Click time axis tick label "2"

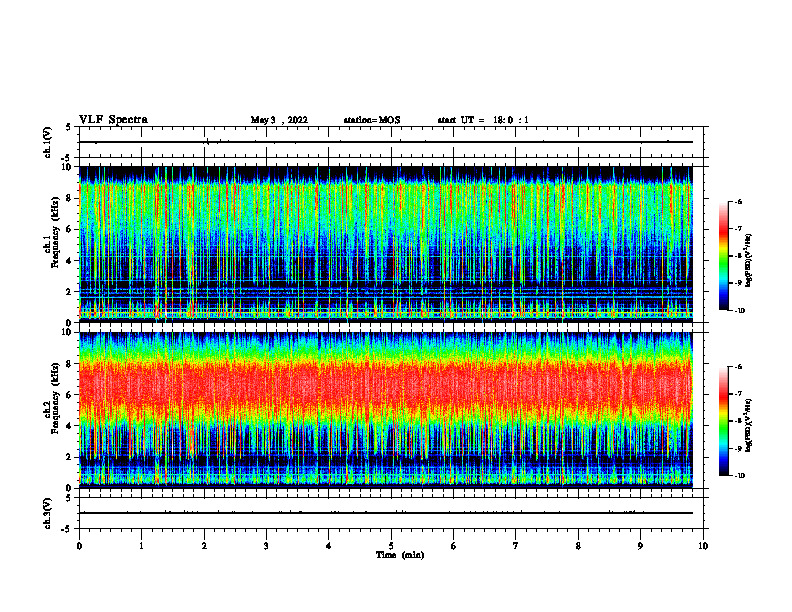204,546
